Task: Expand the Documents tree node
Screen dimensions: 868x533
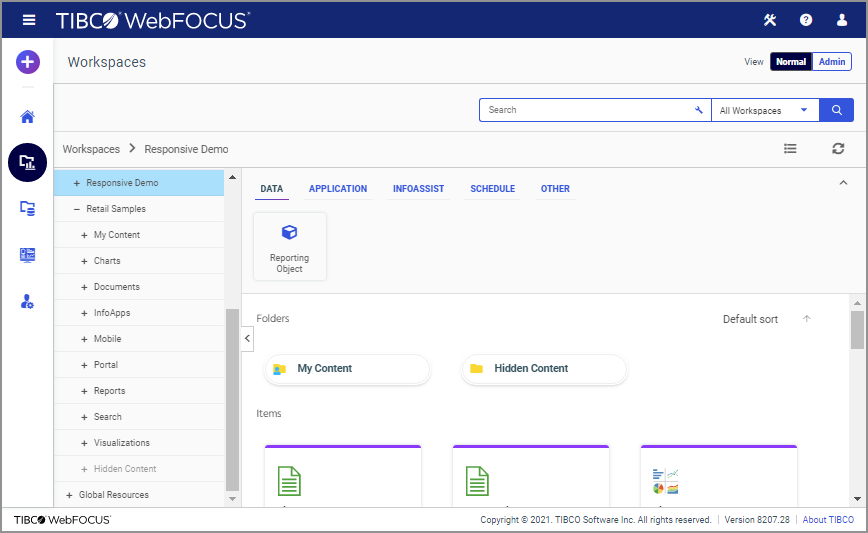Action: pos(84,287)
